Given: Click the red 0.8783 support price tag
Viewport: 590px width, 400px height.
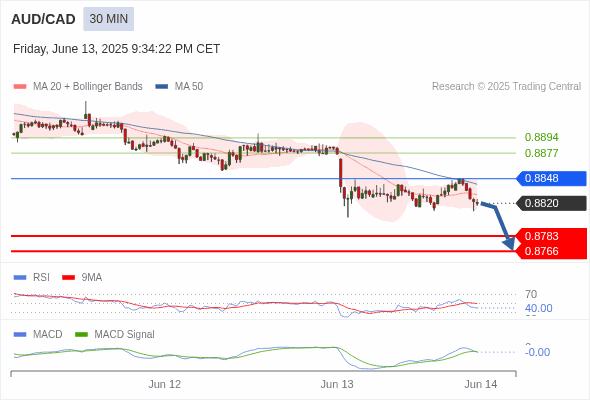Looking at the screenshot, I should click(551, 236).
